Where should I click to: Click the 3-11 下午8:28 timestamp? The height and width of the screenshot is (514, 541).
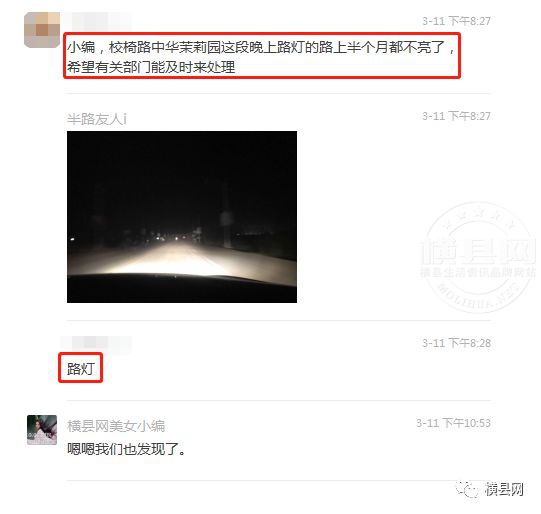click(x=456, y=343)
